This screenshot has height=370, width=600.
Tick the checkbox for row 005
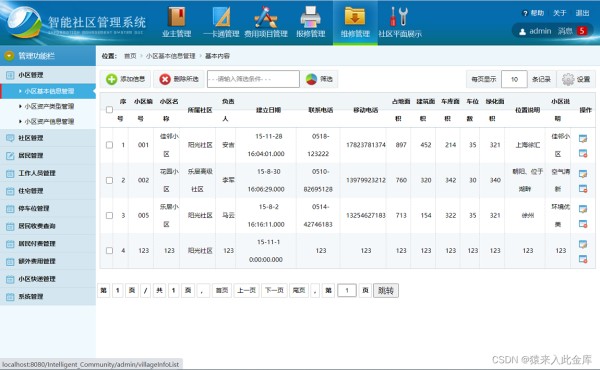pos(109,215)
